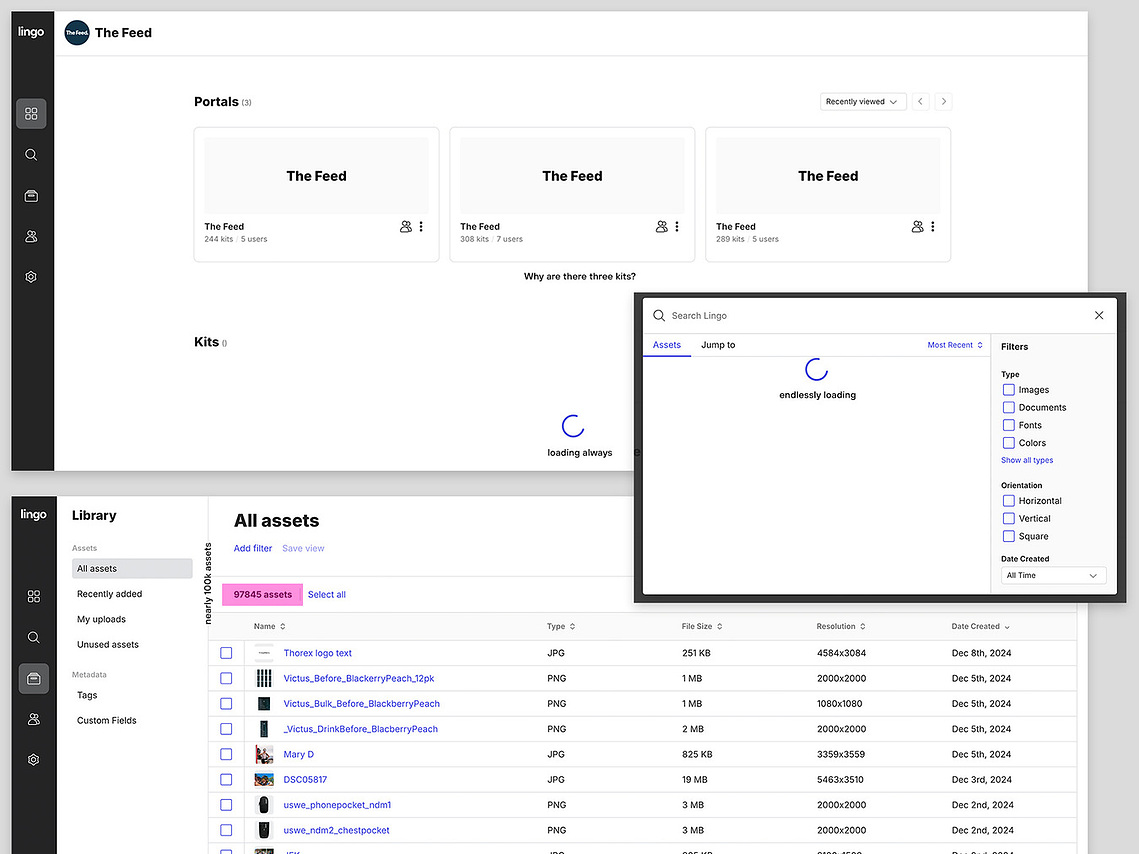
Task: Open All Time date created dropdown
Action: coord(1053,575)
